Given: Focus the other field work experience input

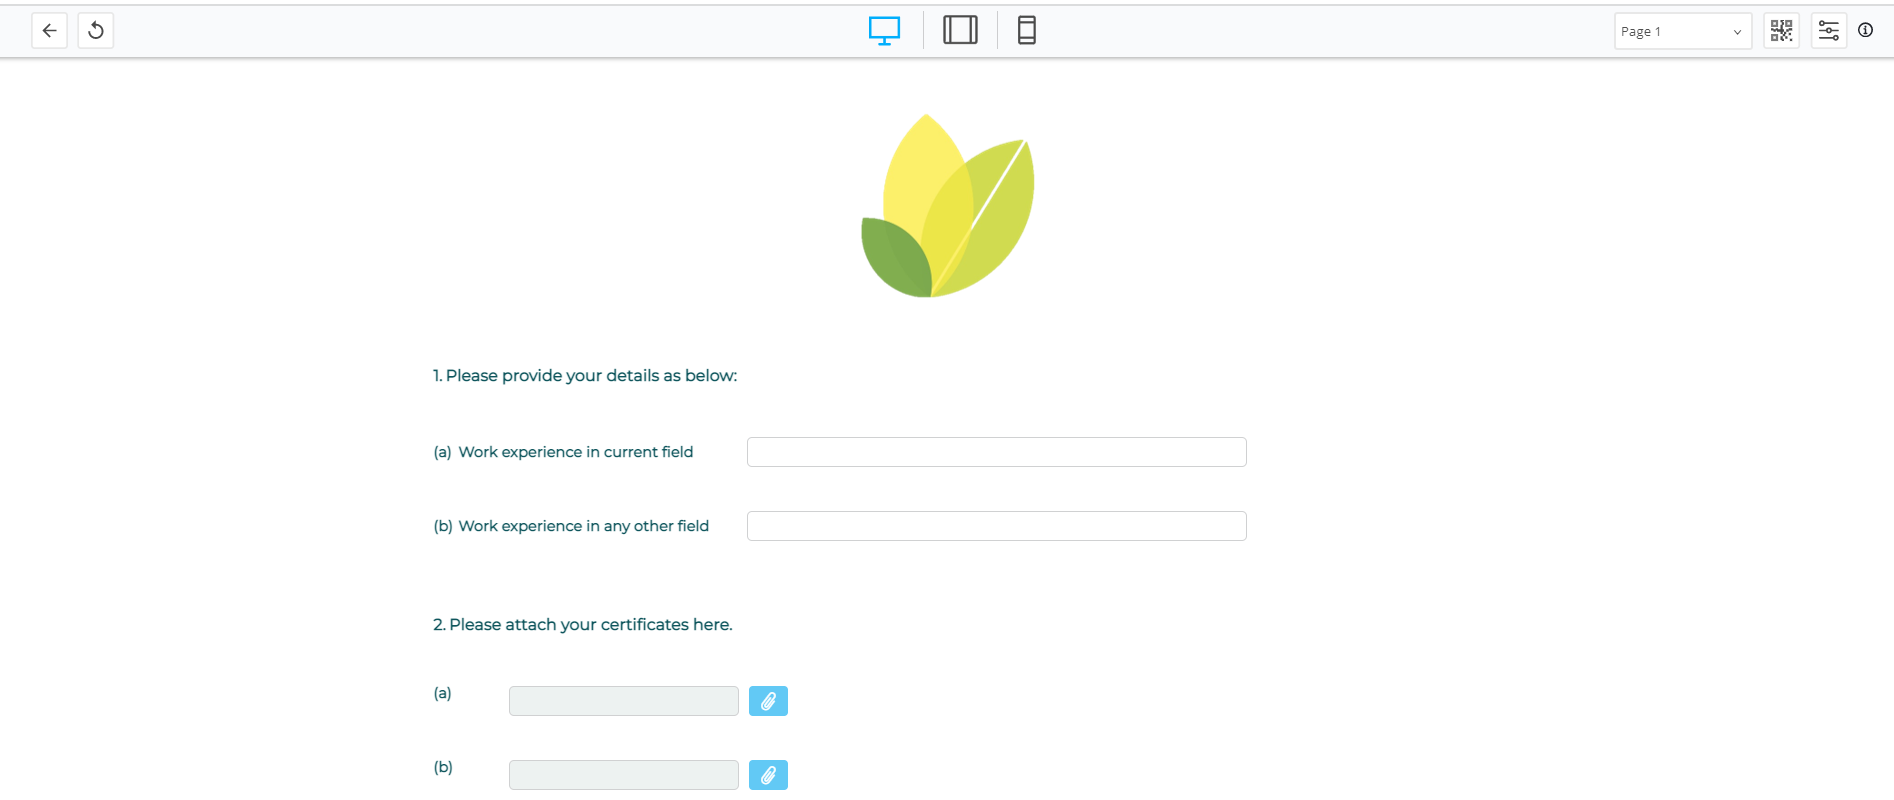Looking at the screenshot, I should coord(996,526).
